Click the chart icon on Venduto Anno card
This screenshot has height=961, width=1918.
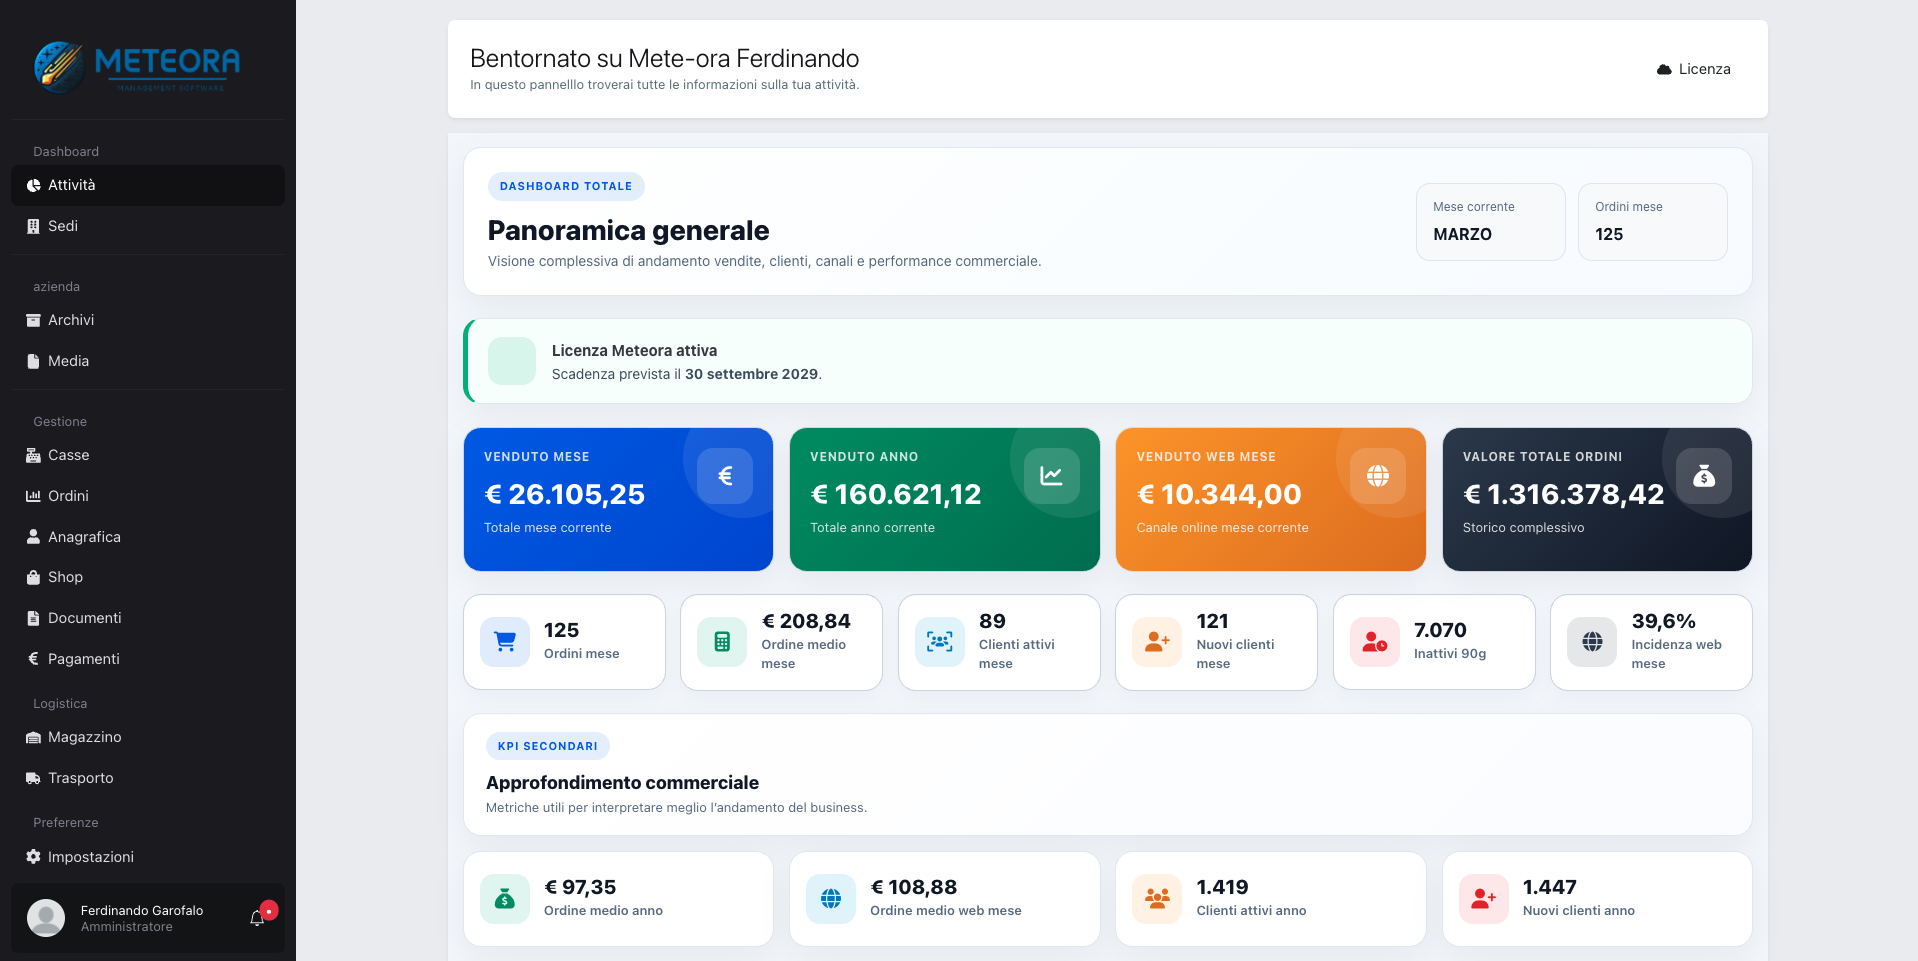1051,476
